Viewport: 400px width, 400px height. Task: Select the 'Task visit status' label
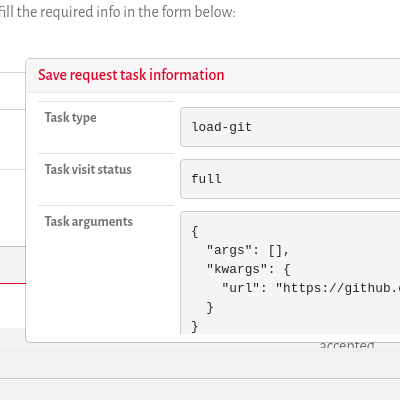click(x=88, y=169)
